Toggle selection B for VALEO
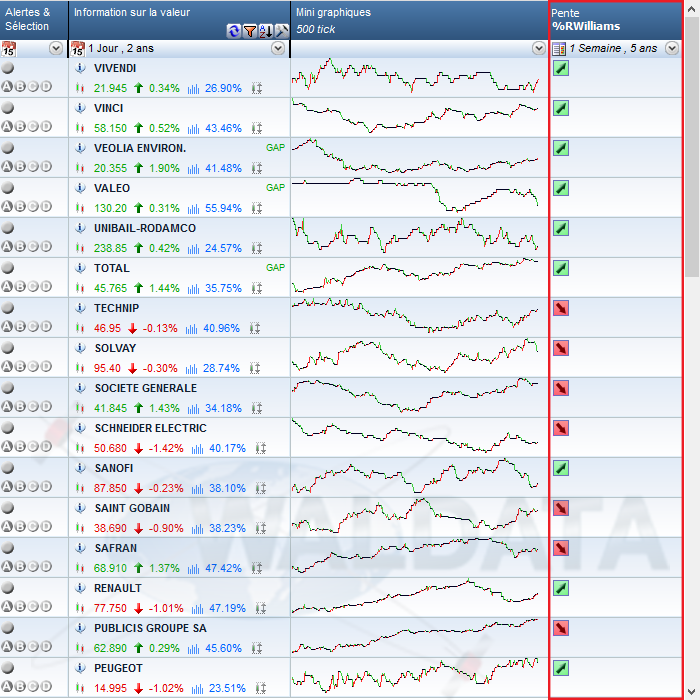The width and height of the screenshot is (700, 700). tap(20, 206)
